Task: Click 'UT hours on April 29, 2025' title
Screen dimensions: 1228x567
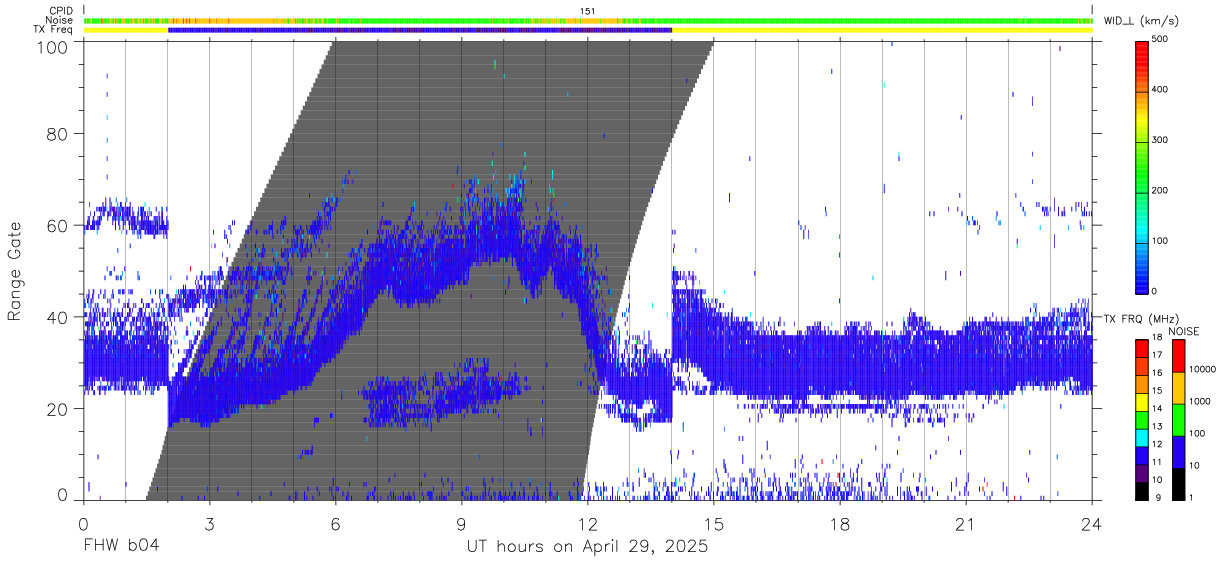Action: [587, 547]
